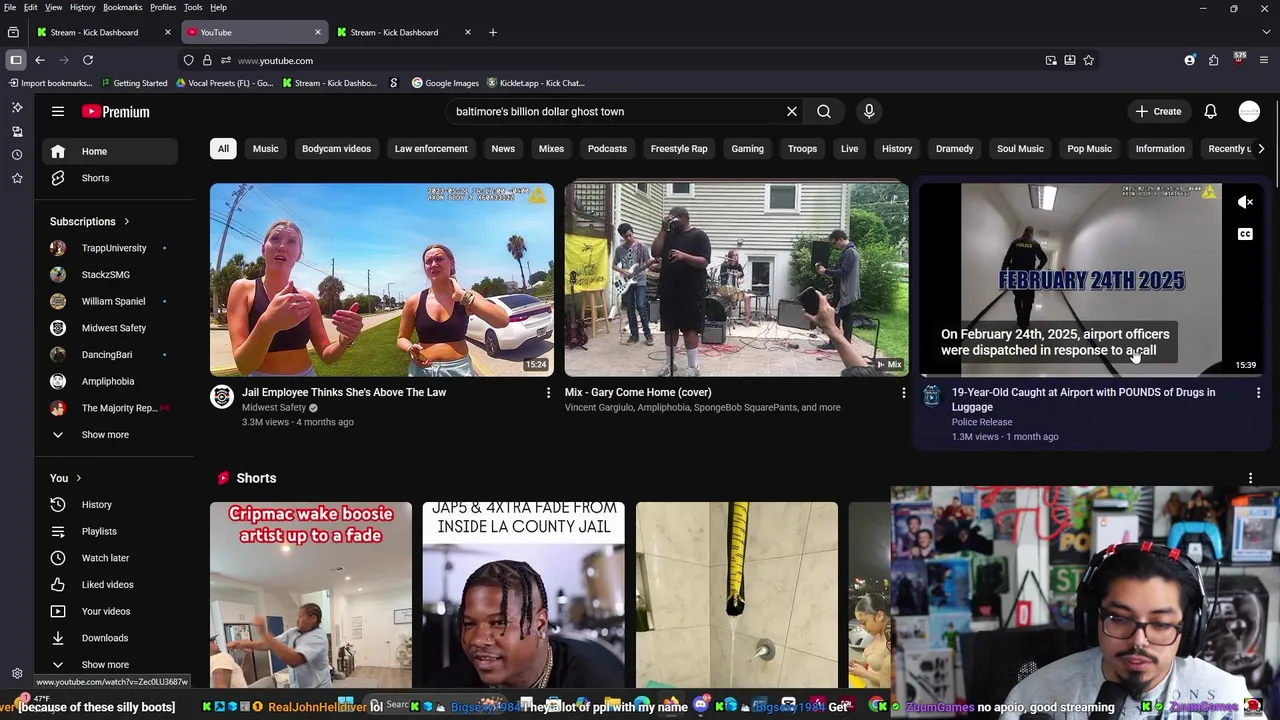Open the Bookmarks menu
This screenshot has height=720, width=1280.
coord(123,7)
